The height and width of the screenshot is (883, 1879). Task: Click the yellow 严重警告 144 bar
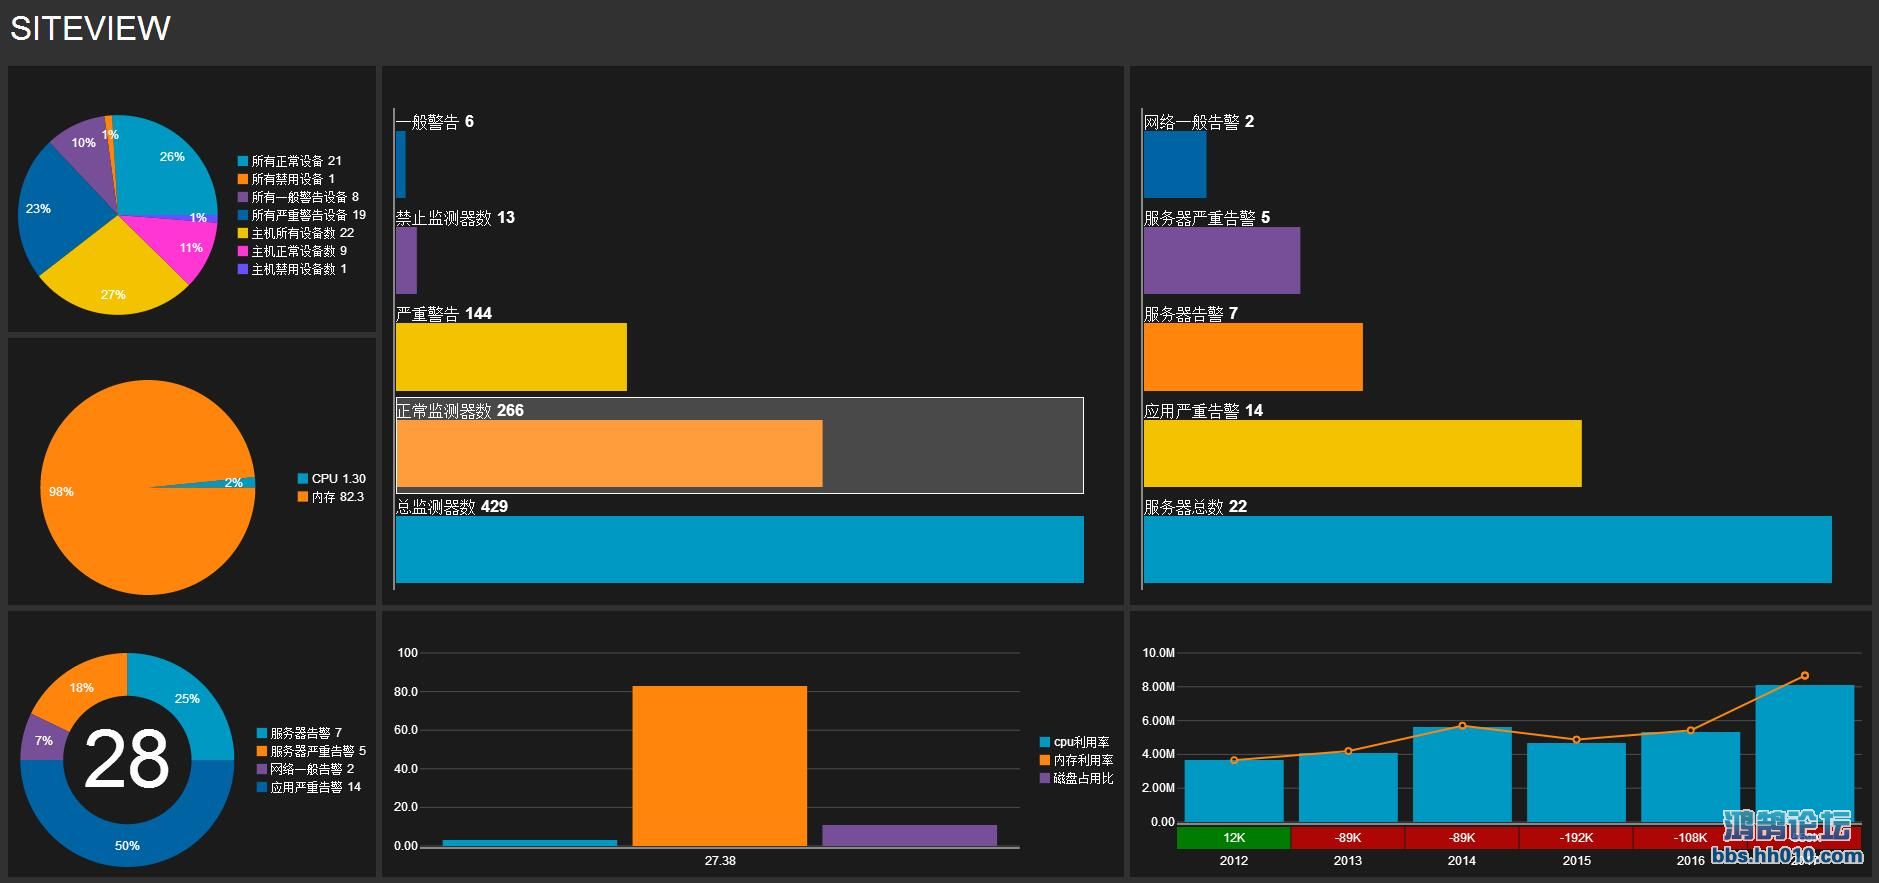[511, 357]
